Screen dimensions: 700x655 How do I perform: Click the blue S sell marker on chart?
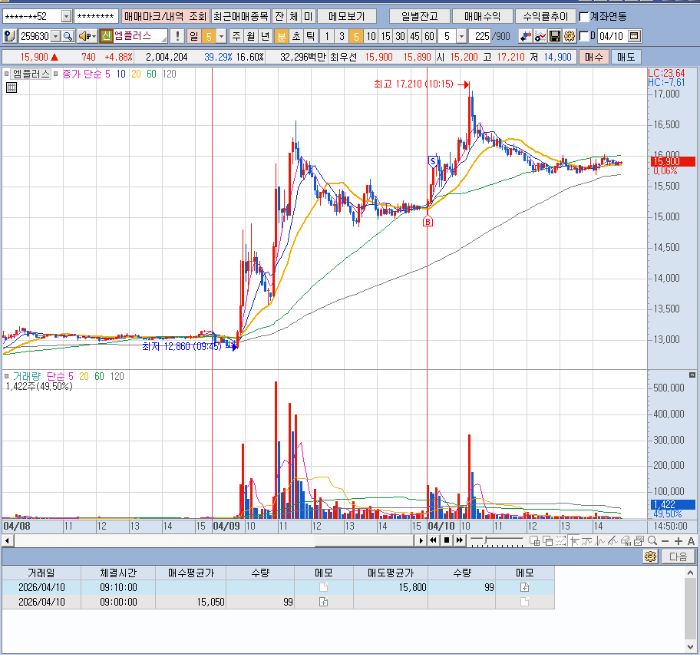tap(432, 161)
